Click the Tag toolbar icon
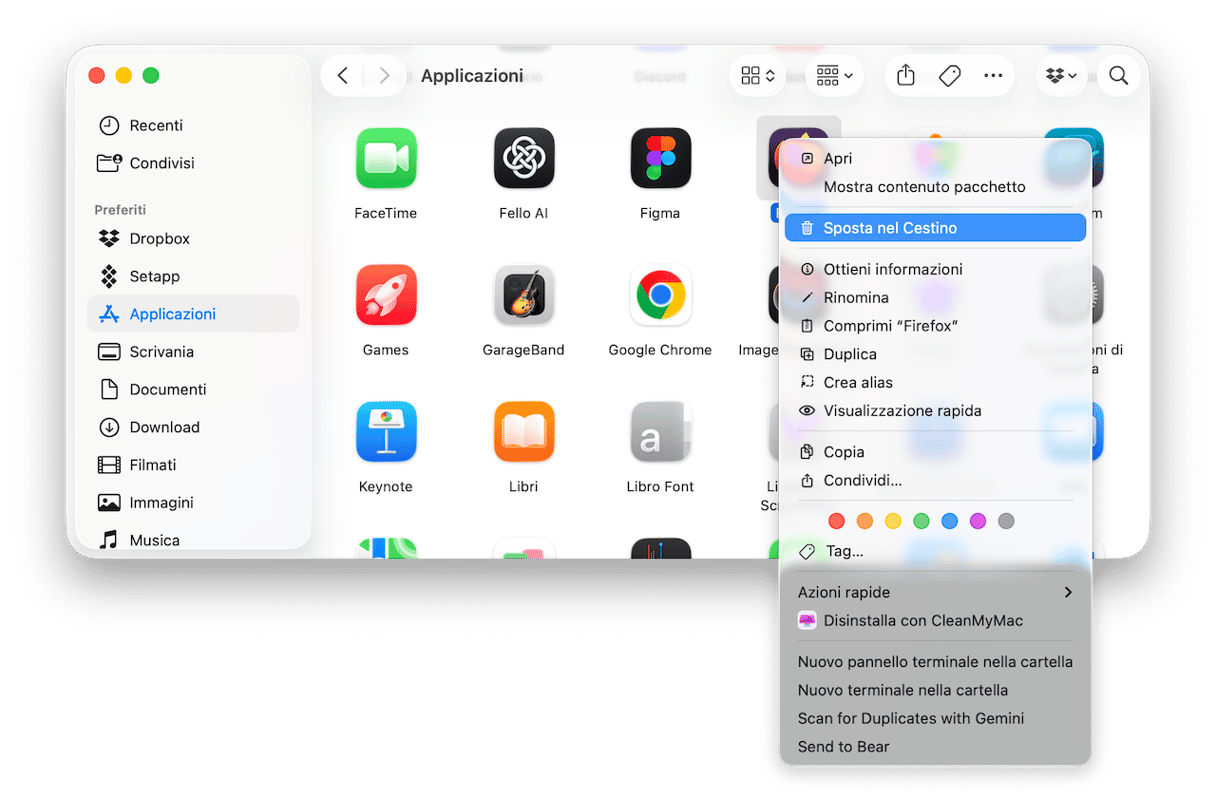This screenshot has height=798, width=1216. [x=950, y=76]
